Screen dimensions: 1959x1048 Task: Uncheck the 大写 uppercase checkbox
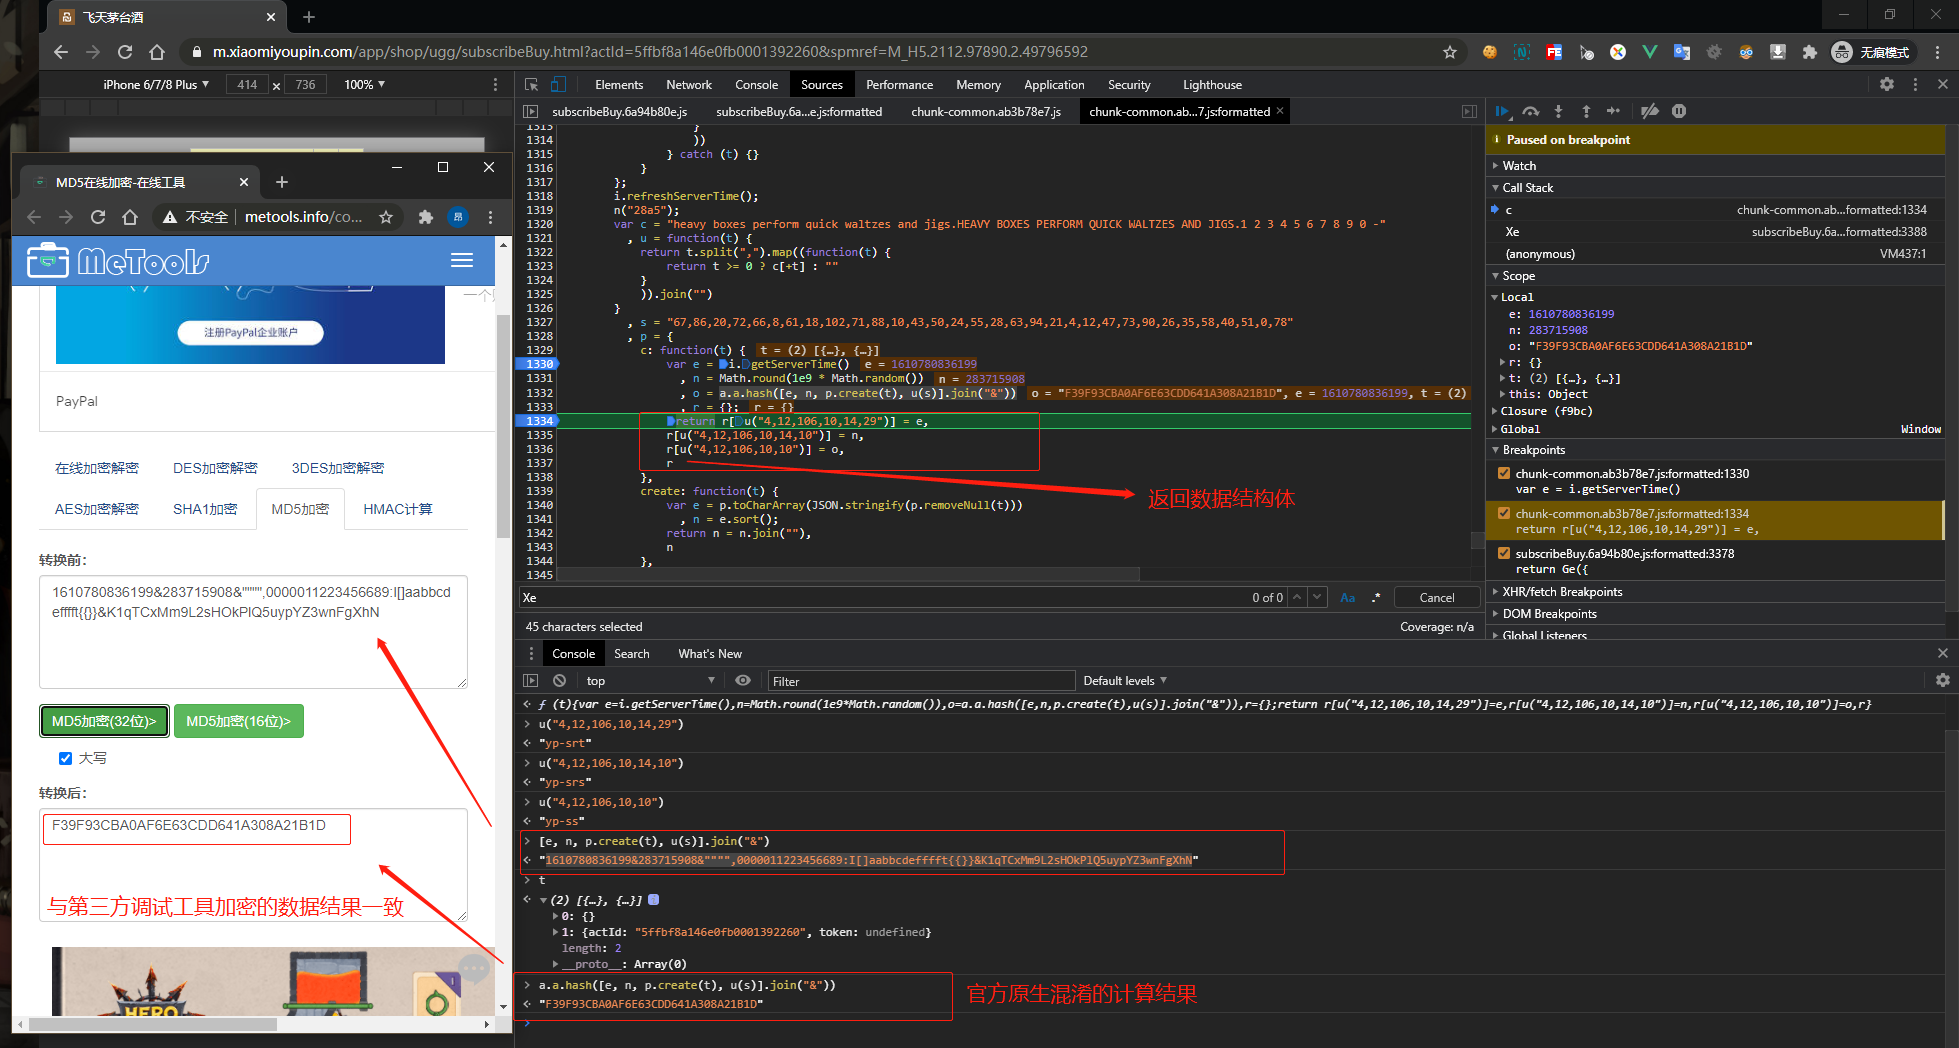pyautogui.click(x=66, y=758)
